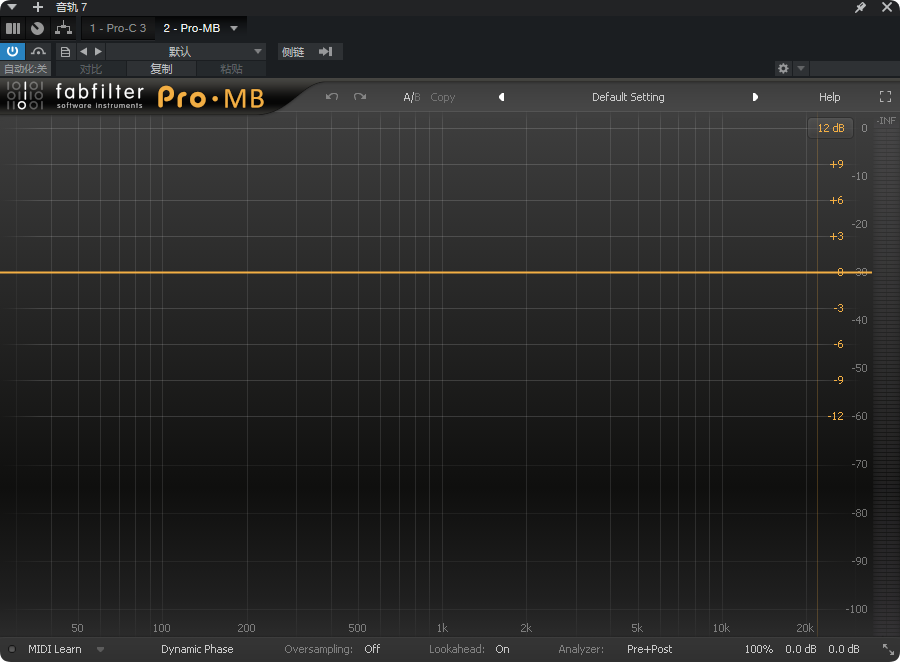Toggle the A/B state switch

coord(412,97)
